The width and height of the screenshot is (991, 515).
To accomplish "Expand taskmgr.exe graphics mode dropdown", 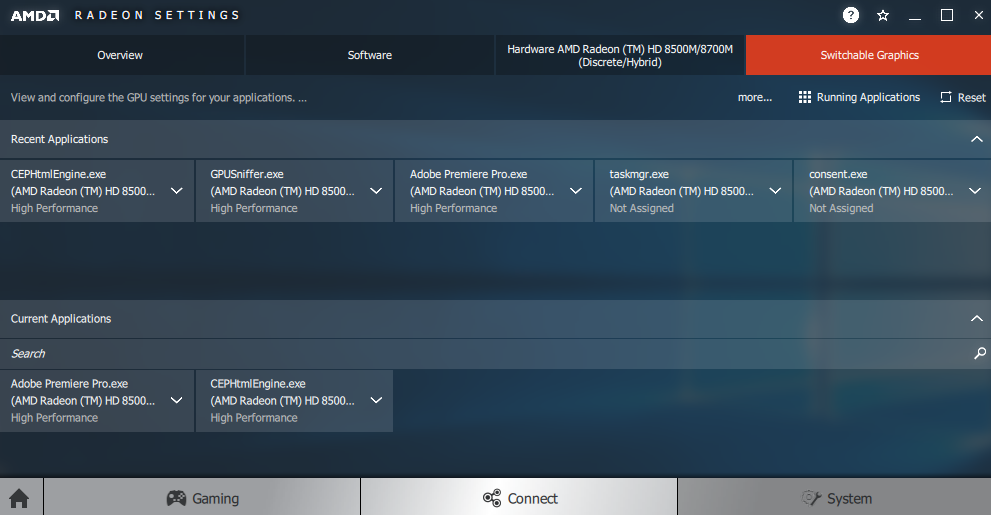I will tap(775, 191).
